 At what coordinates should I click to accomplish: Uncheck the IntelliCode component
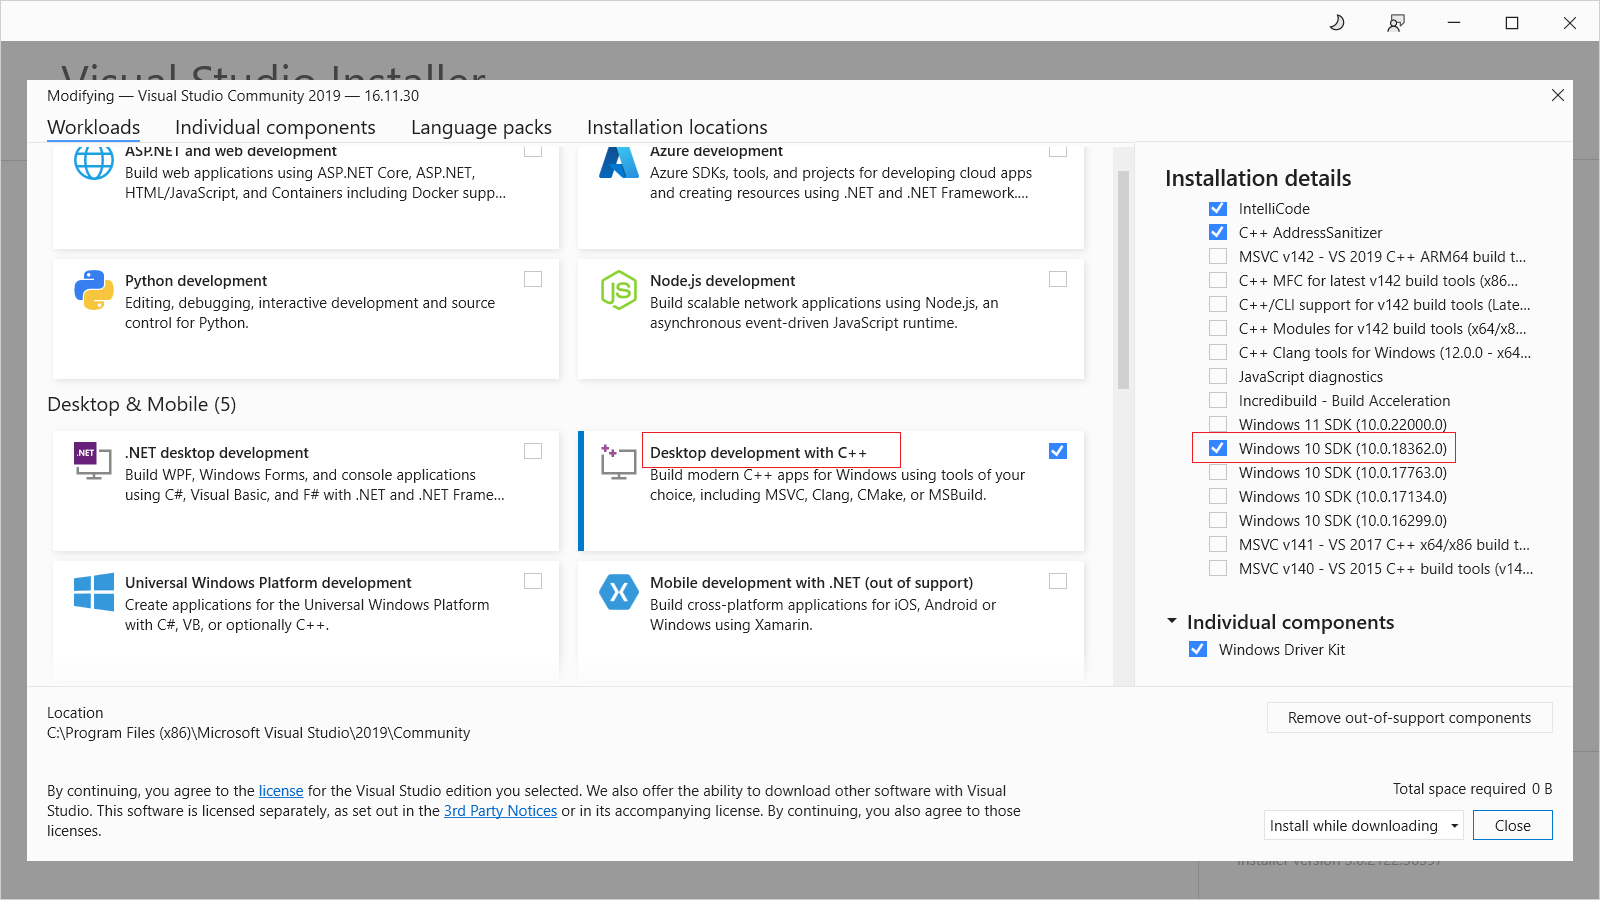(x=1218, y=208)
